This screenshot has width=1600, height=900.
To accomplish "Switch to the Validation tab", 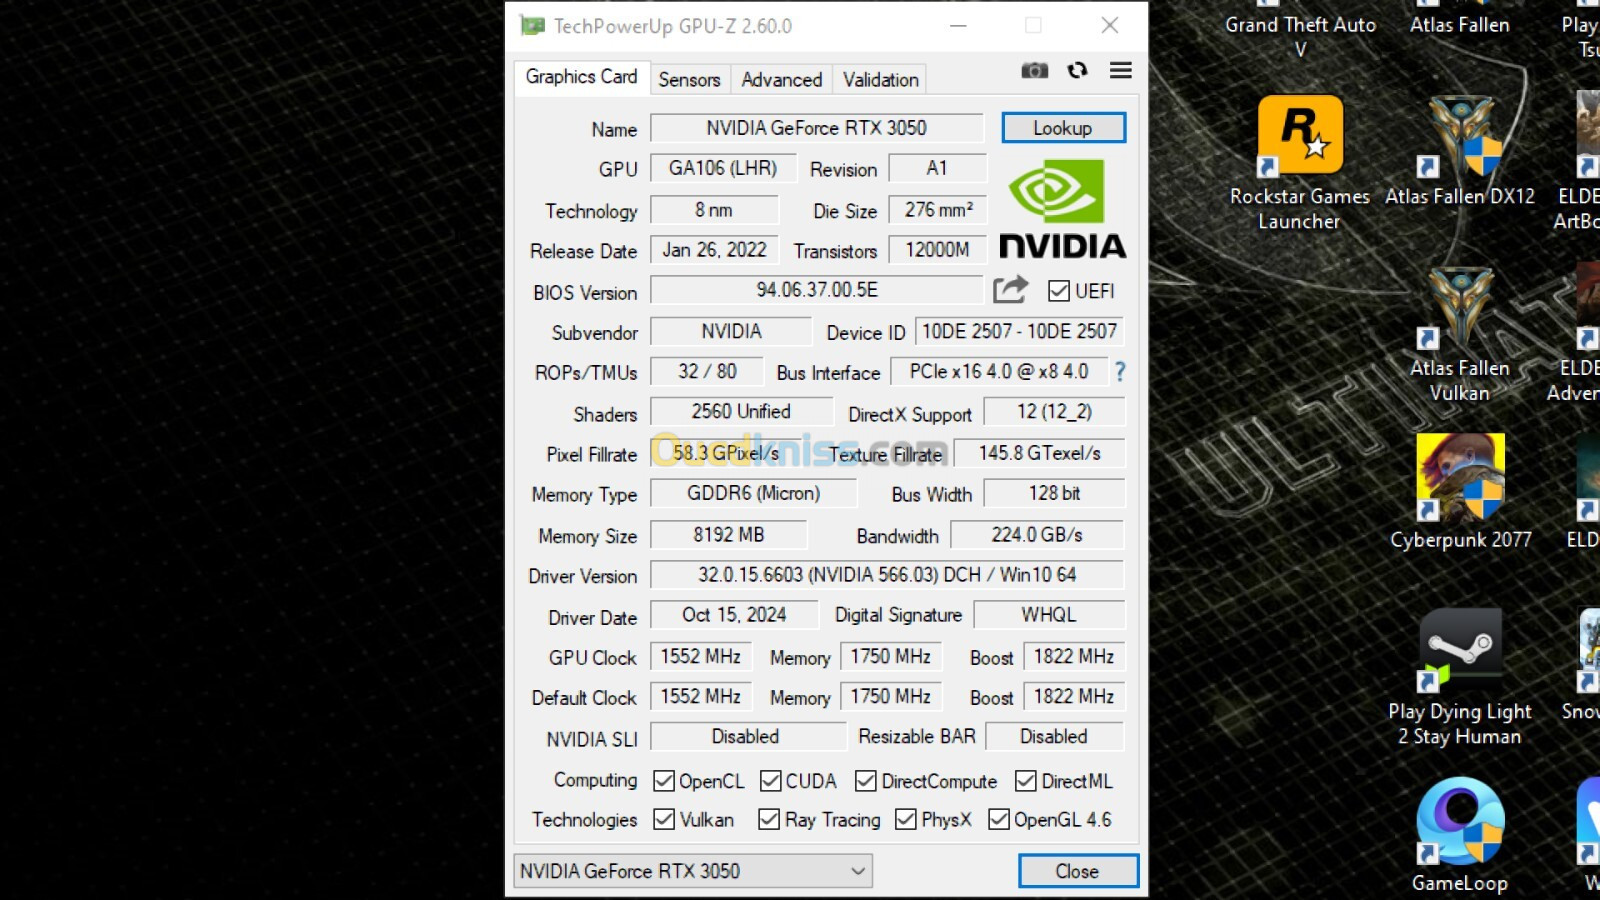I will (x=880, y=80).
